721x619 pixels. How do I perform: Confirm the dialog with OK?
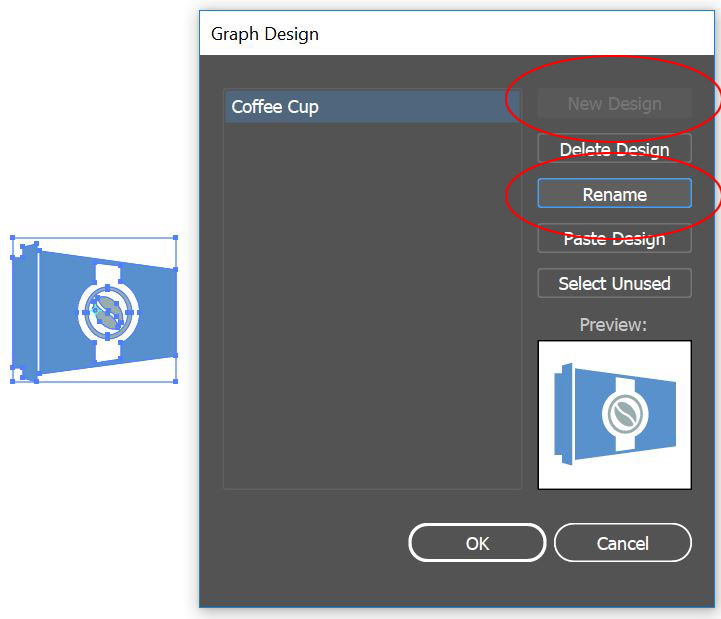click(x=477, y=543)
